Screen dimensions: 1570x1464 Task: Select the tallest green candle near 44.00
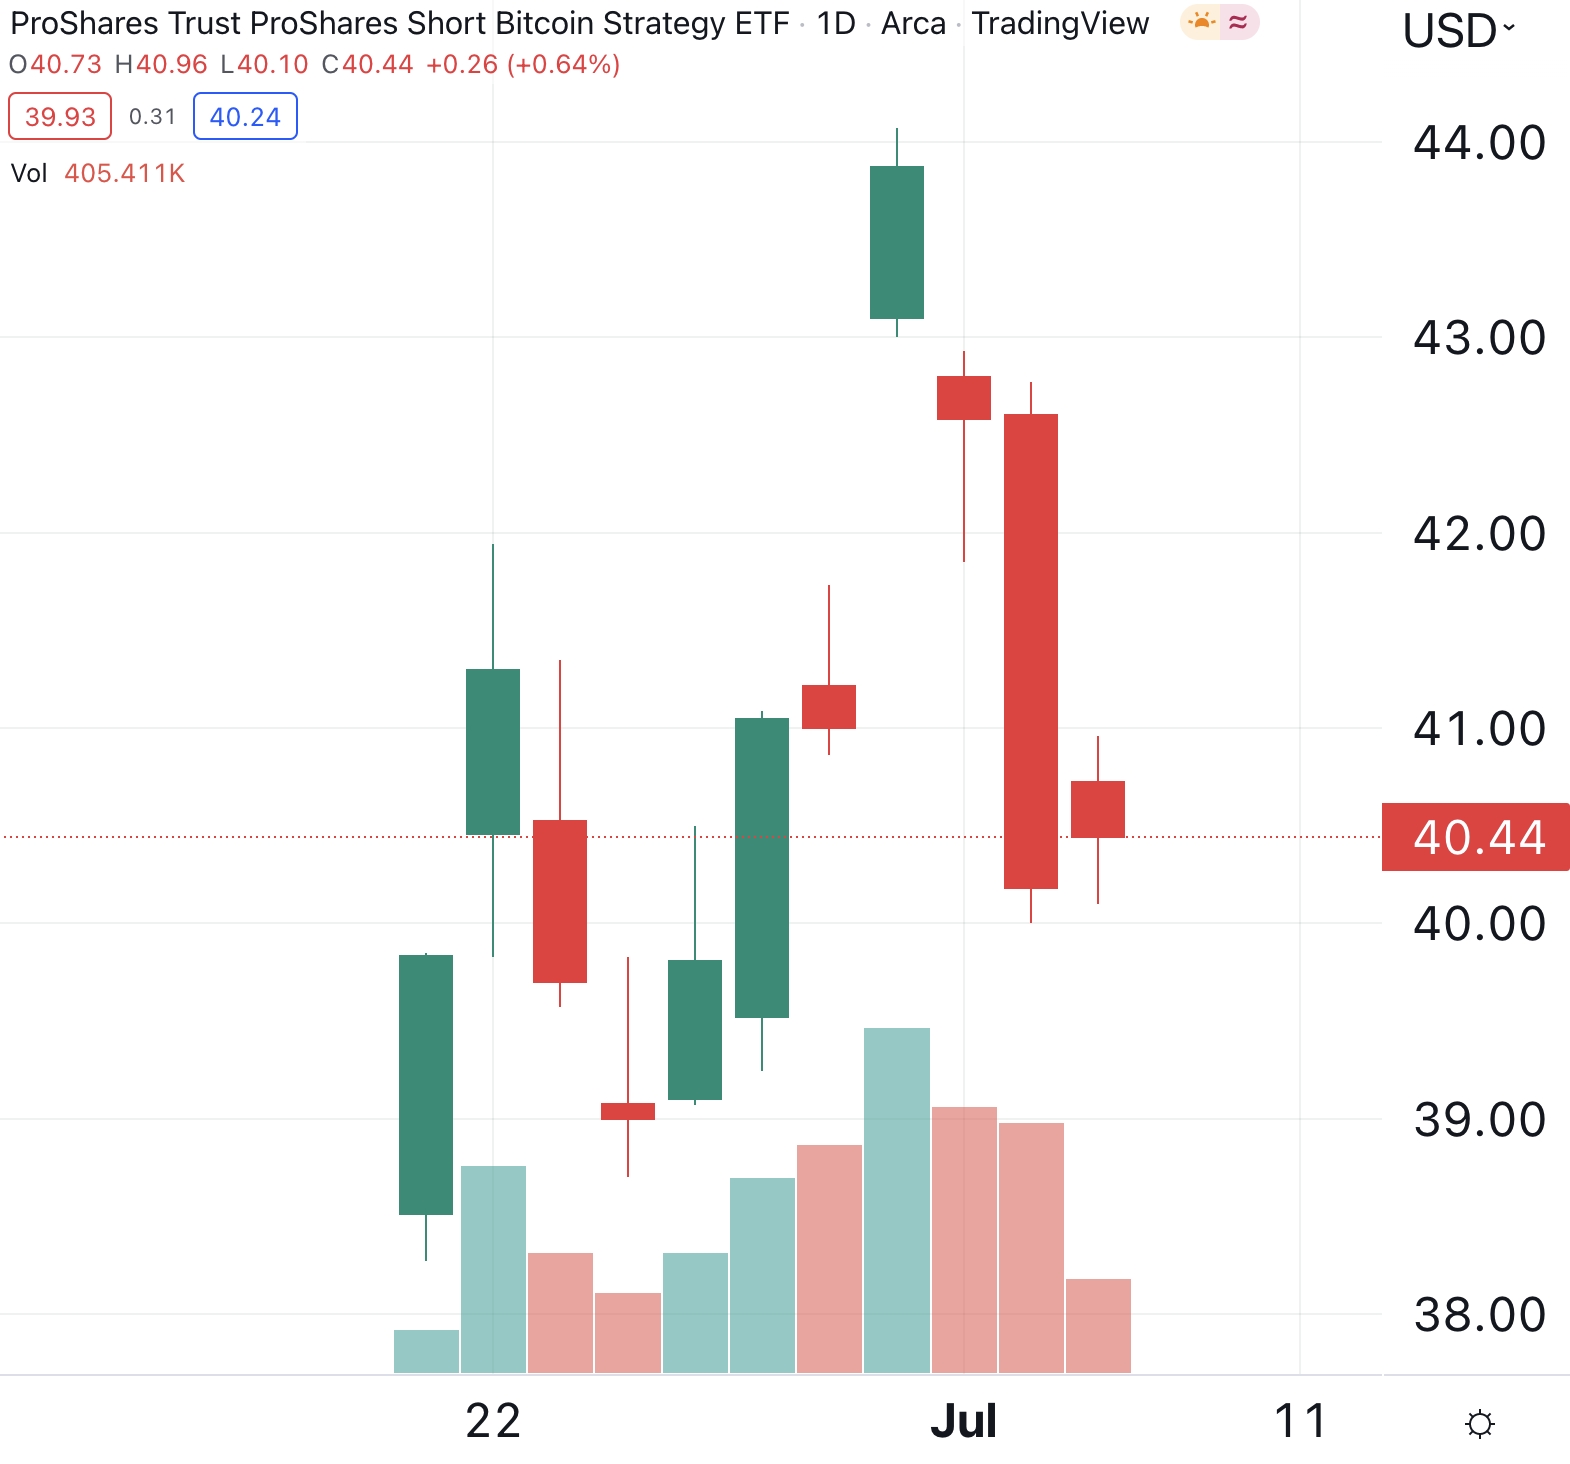[897, 242]
